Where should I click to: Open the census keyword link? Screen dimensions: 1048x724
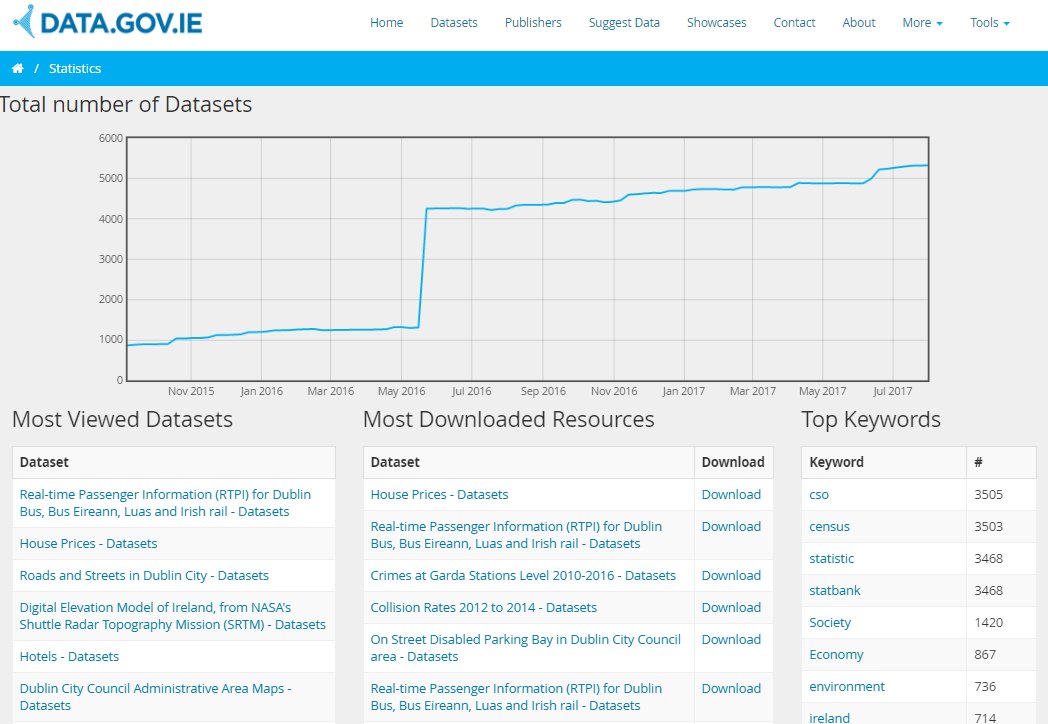(x=828, y=526)
